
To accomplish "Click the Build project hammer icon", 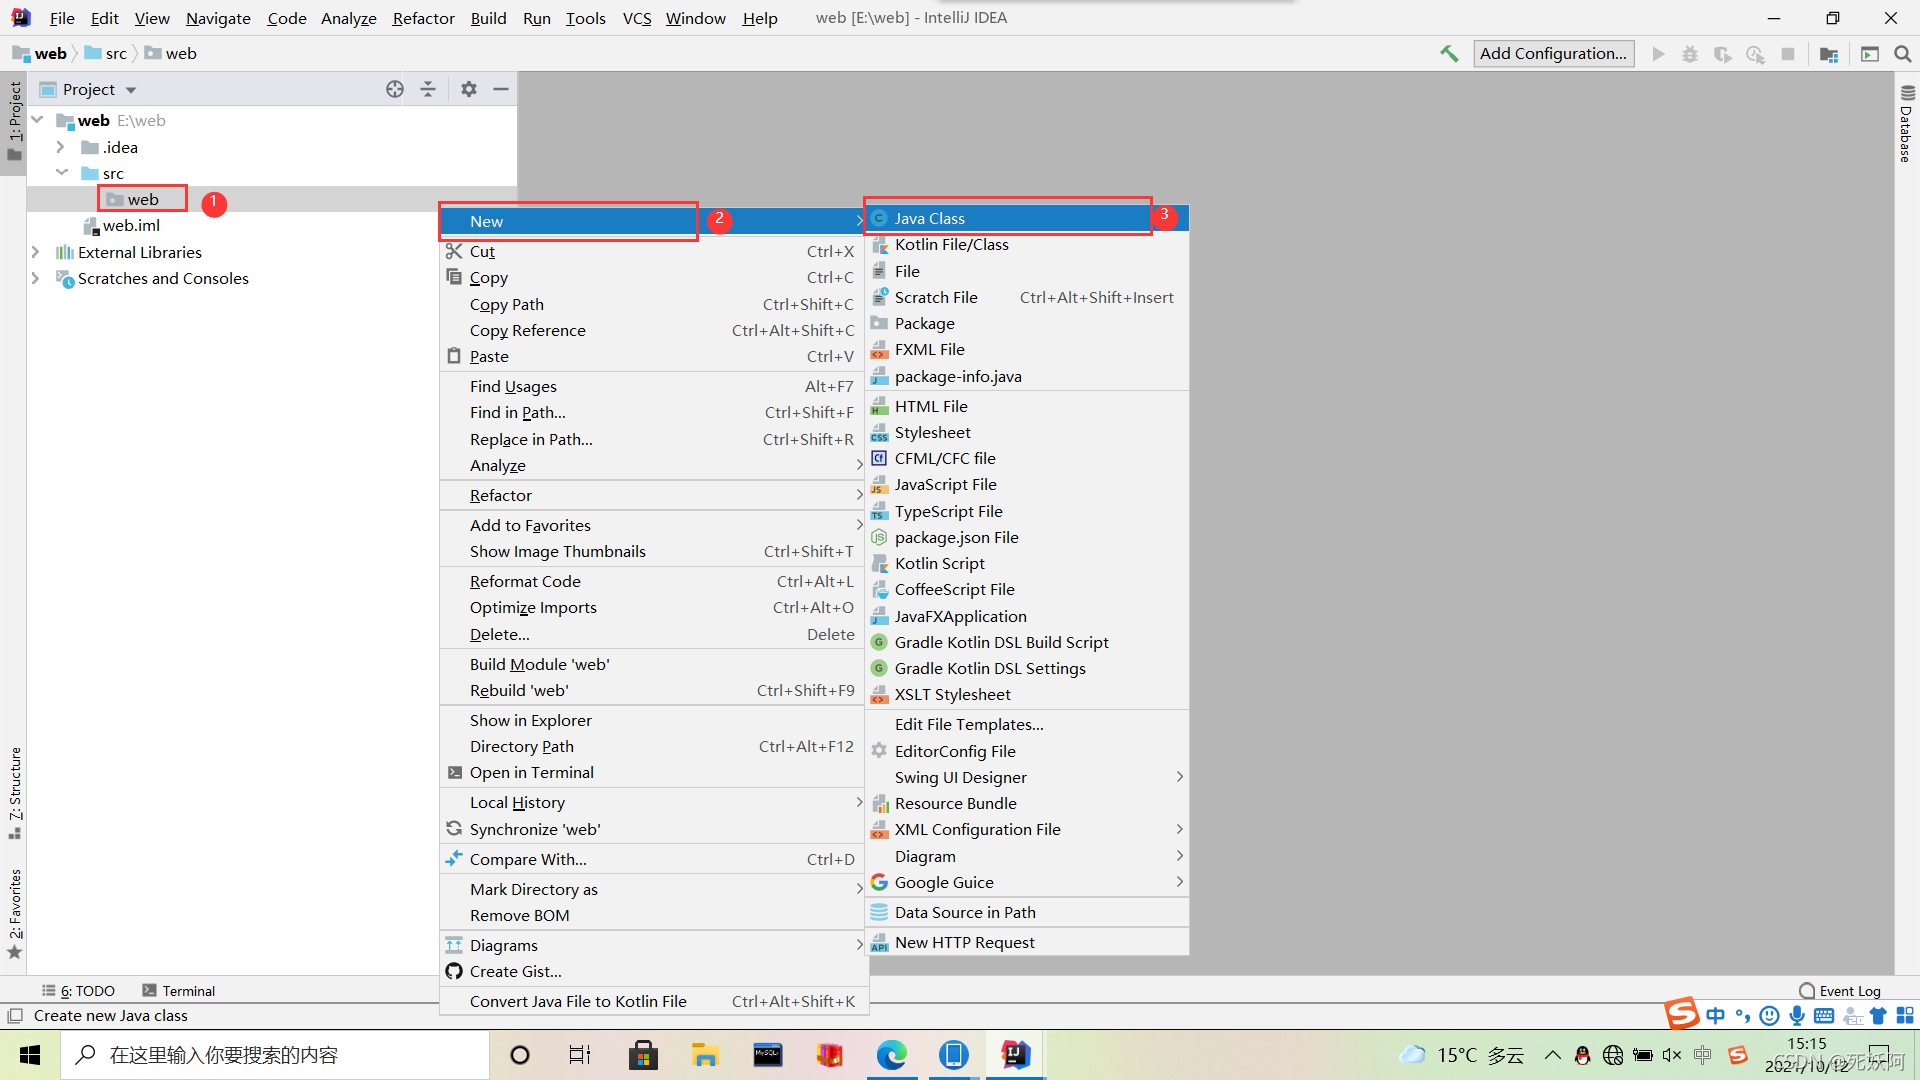I will (x=1449, y=54).
